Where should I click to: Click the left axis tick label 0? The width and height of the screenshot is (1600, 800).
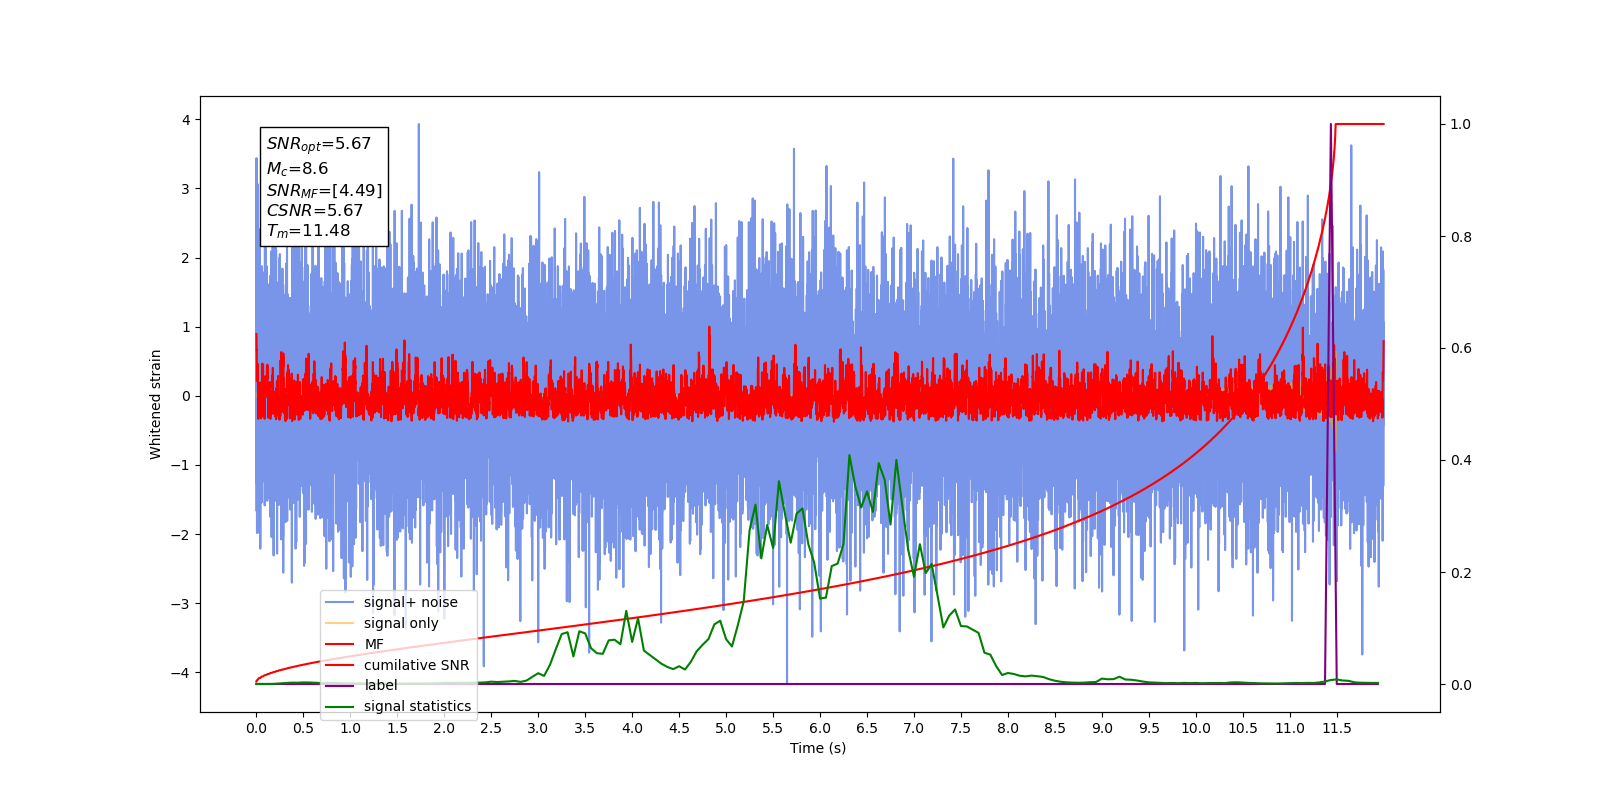click(185, 396)
